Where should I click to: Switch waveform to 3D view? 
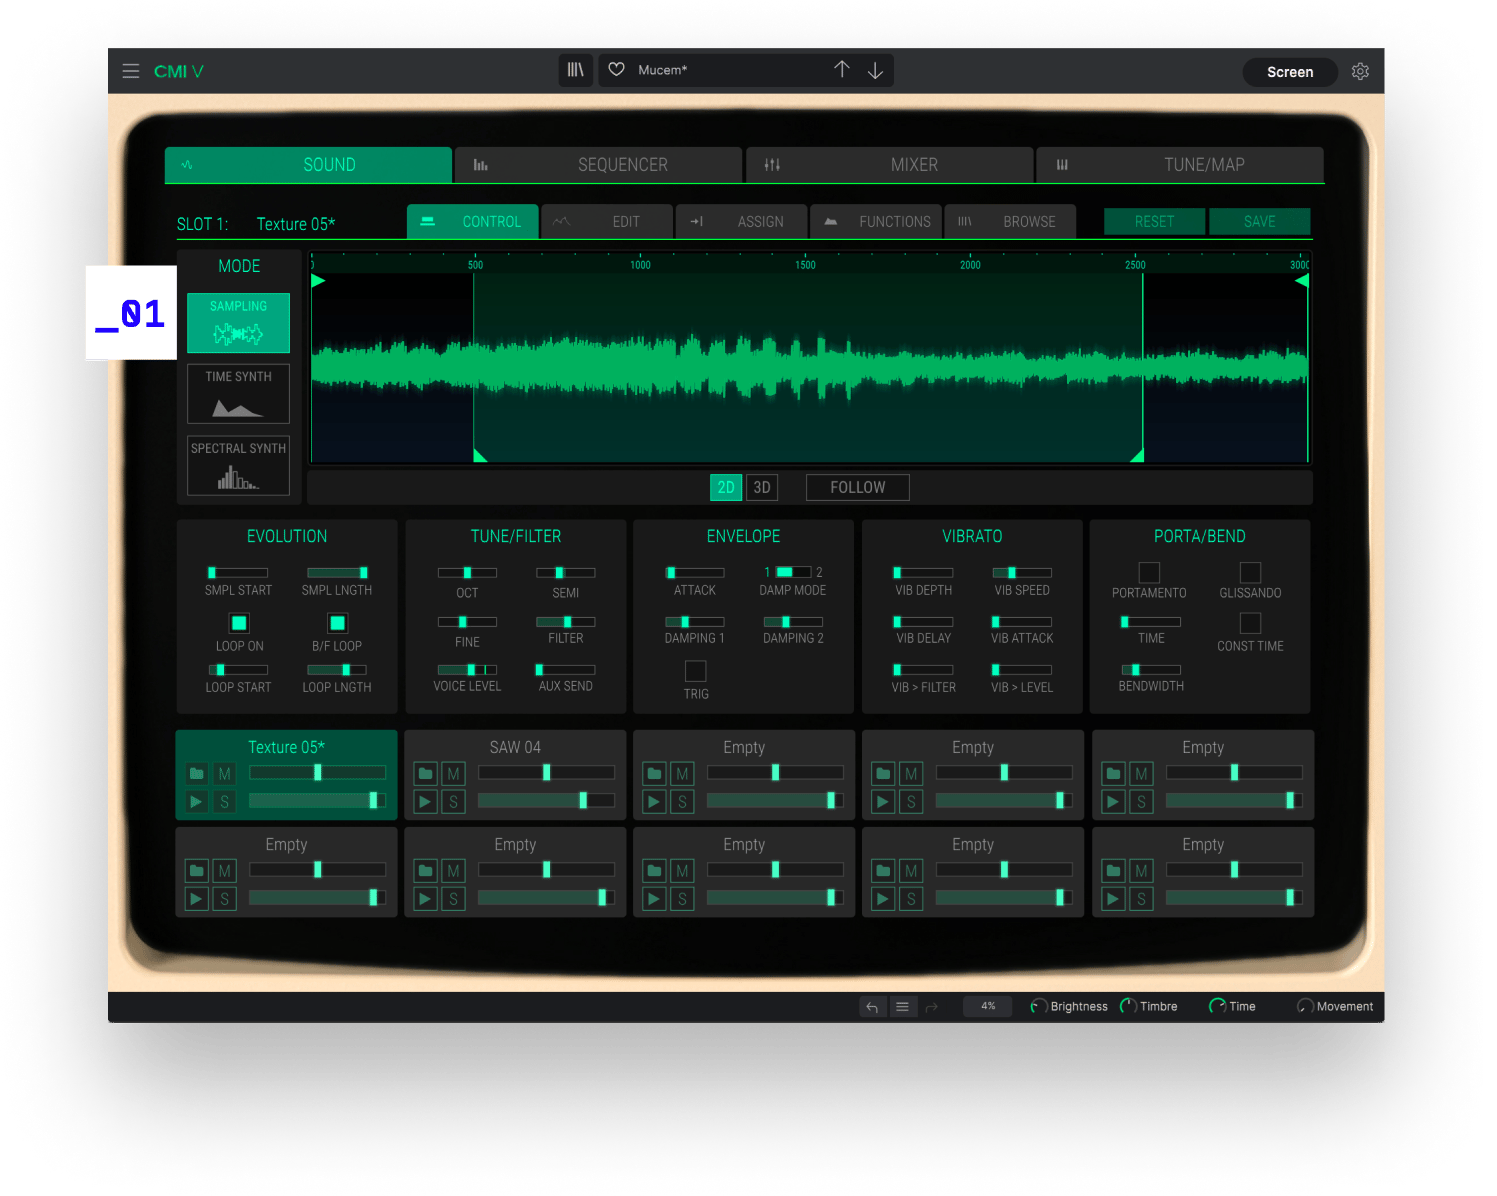point(762,487)
